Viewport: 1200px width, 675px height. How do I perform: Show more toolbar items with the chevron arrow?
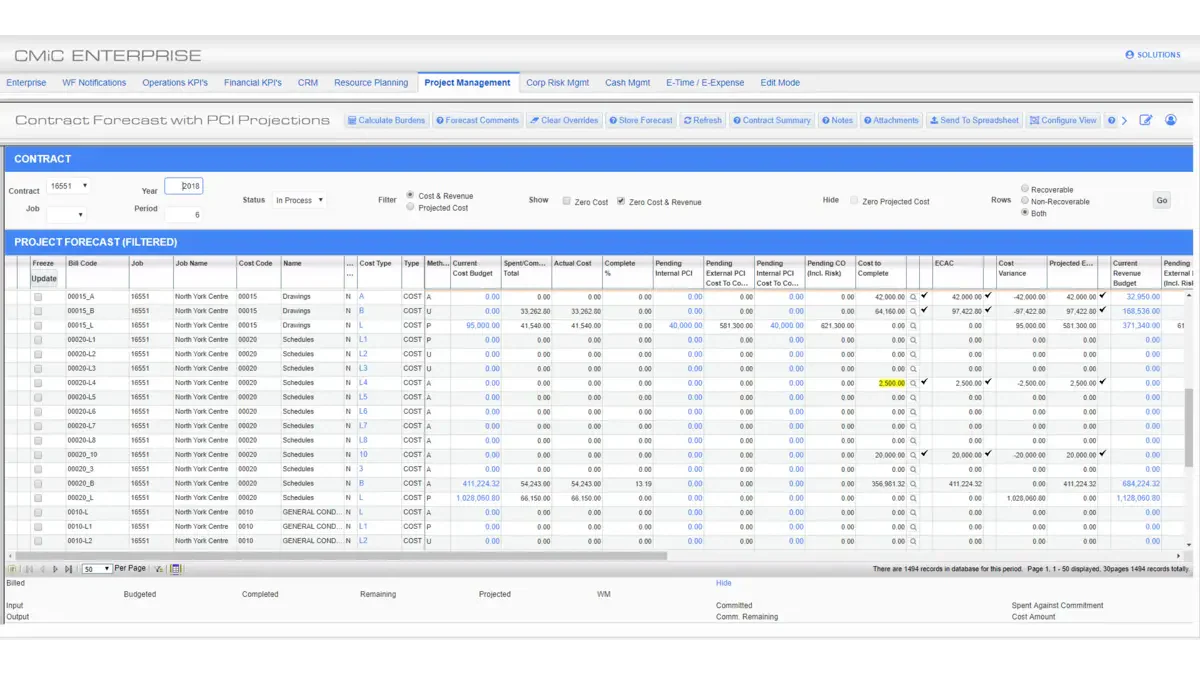point(1124,120)
